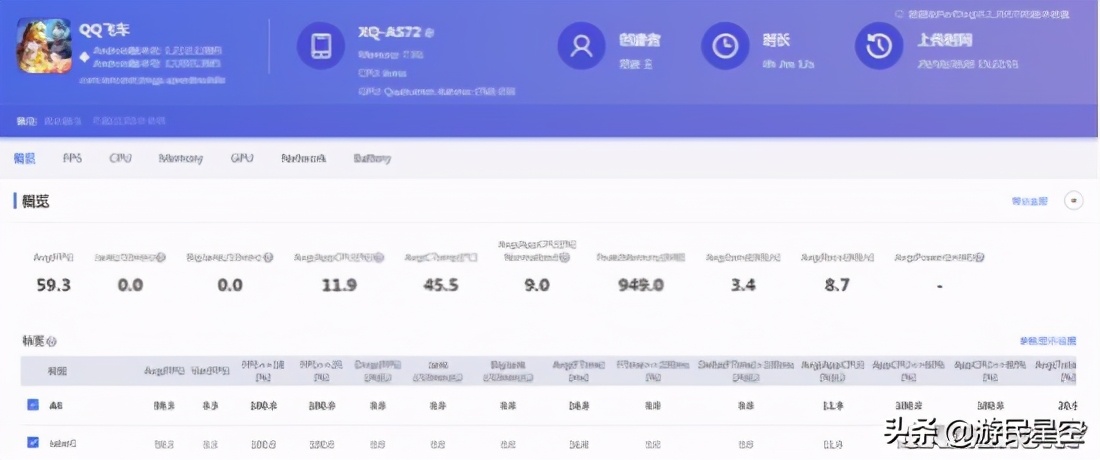
Task: Click the round button right of overview header
Action: (x=1074, y=201)
